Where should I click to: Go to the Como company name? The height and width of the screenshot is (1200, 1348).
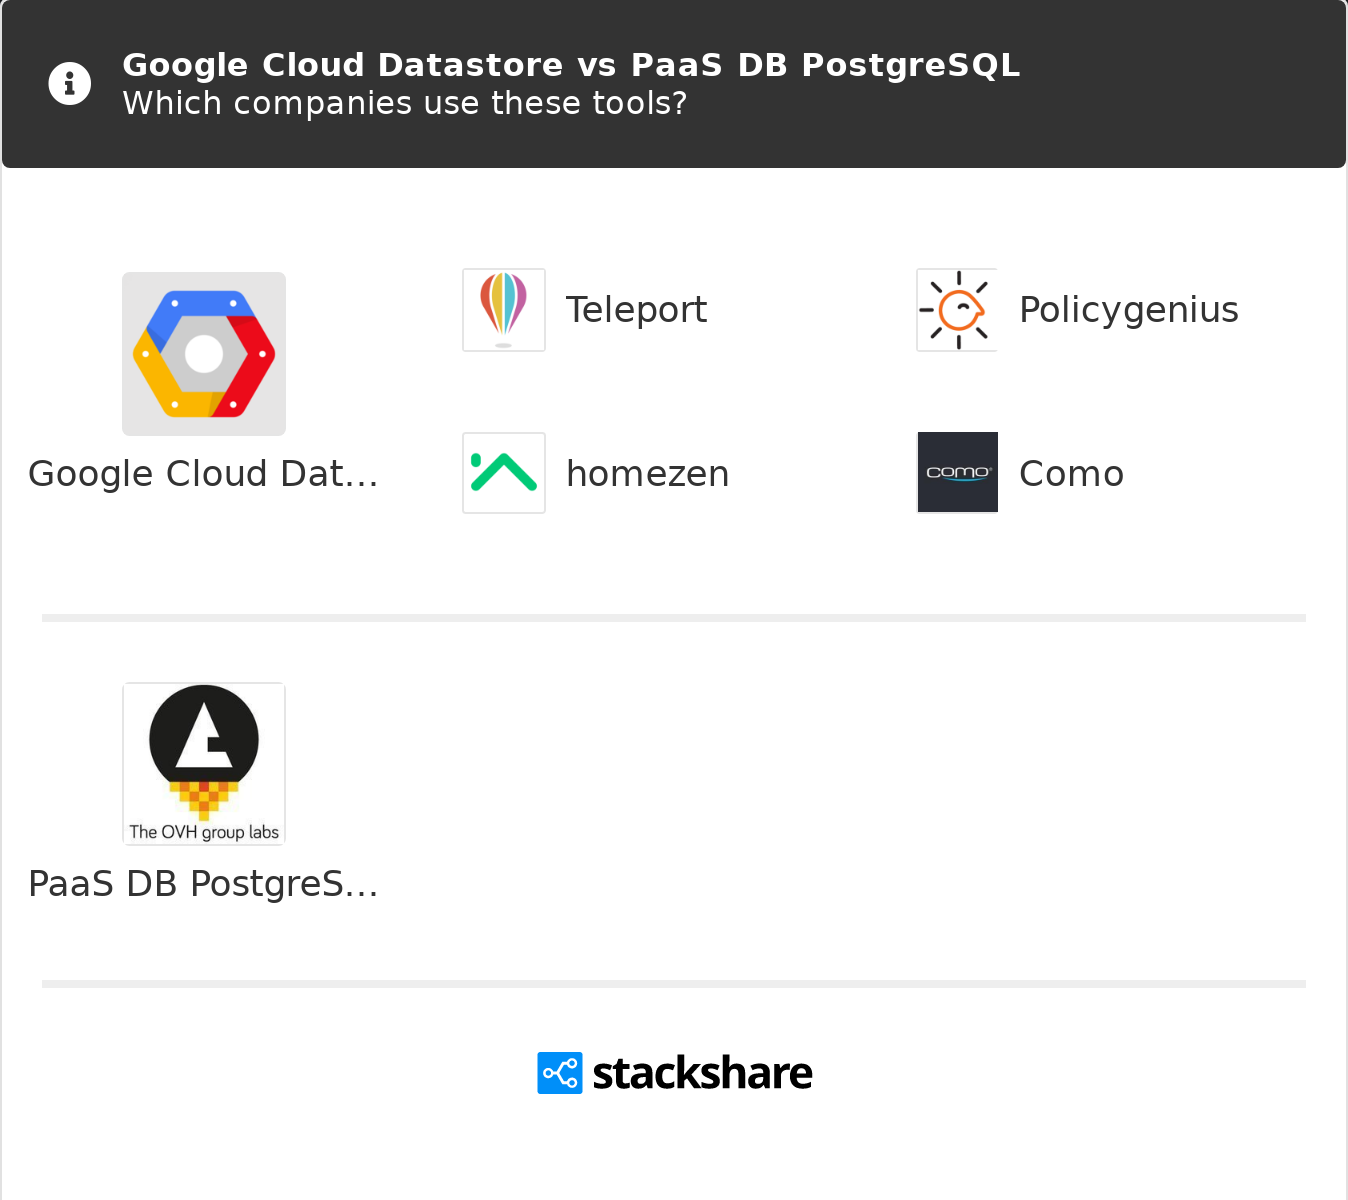pyautogui.click(x=1071, y=474)
